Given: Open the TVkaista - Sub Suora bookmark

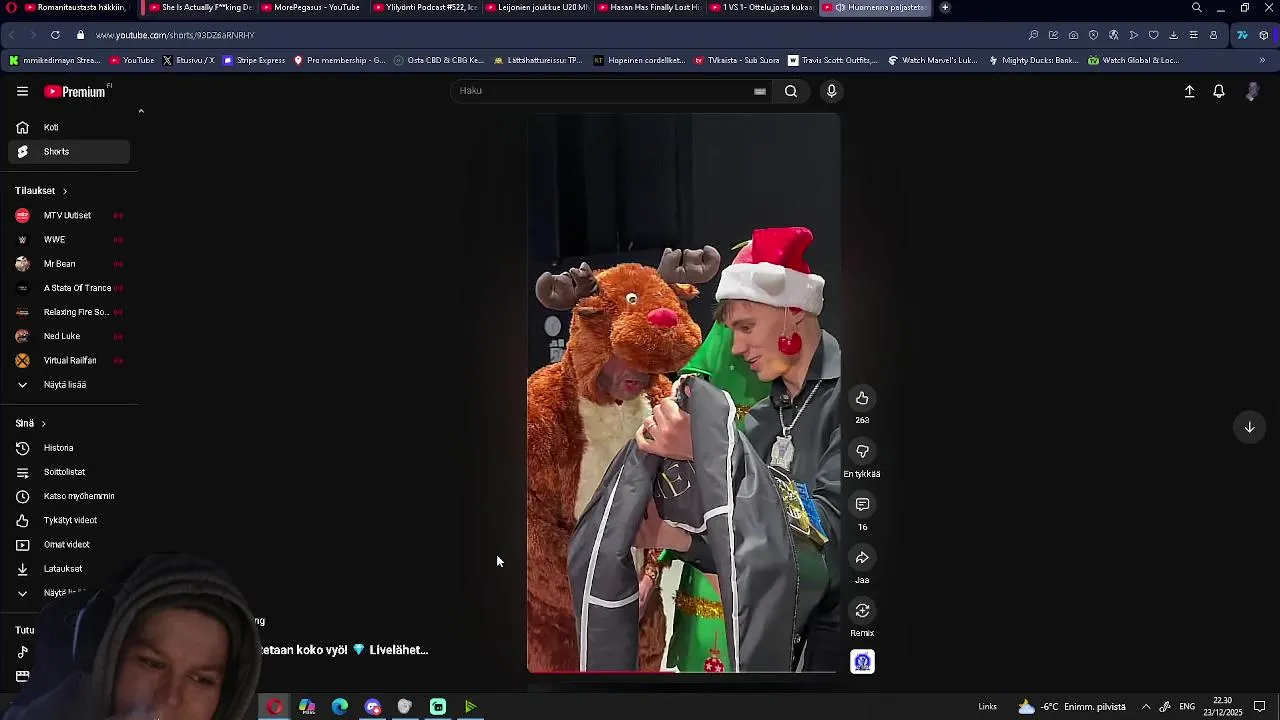Looking at the screenshot, I should (x=737, y=60).
